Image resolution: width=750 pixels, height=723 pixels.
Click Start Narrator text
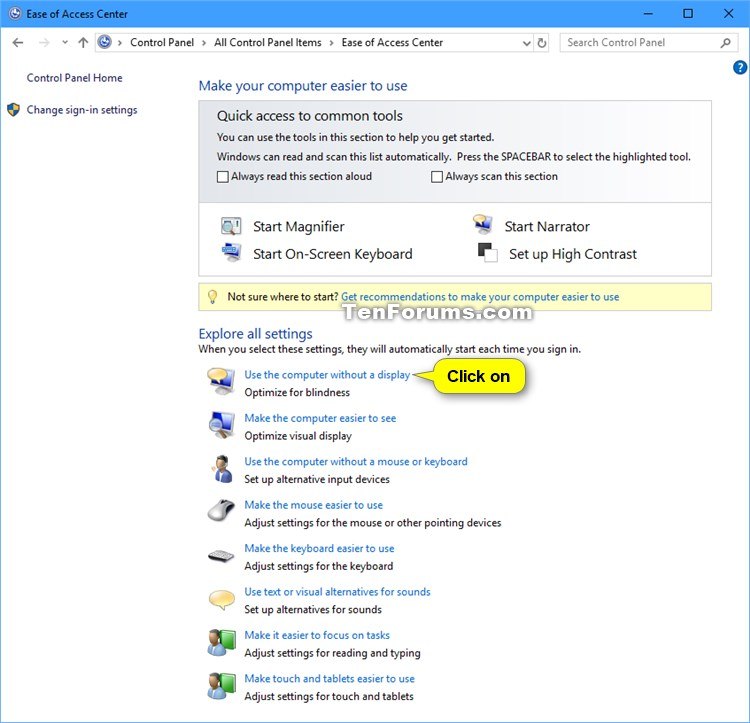coord(547,227)
